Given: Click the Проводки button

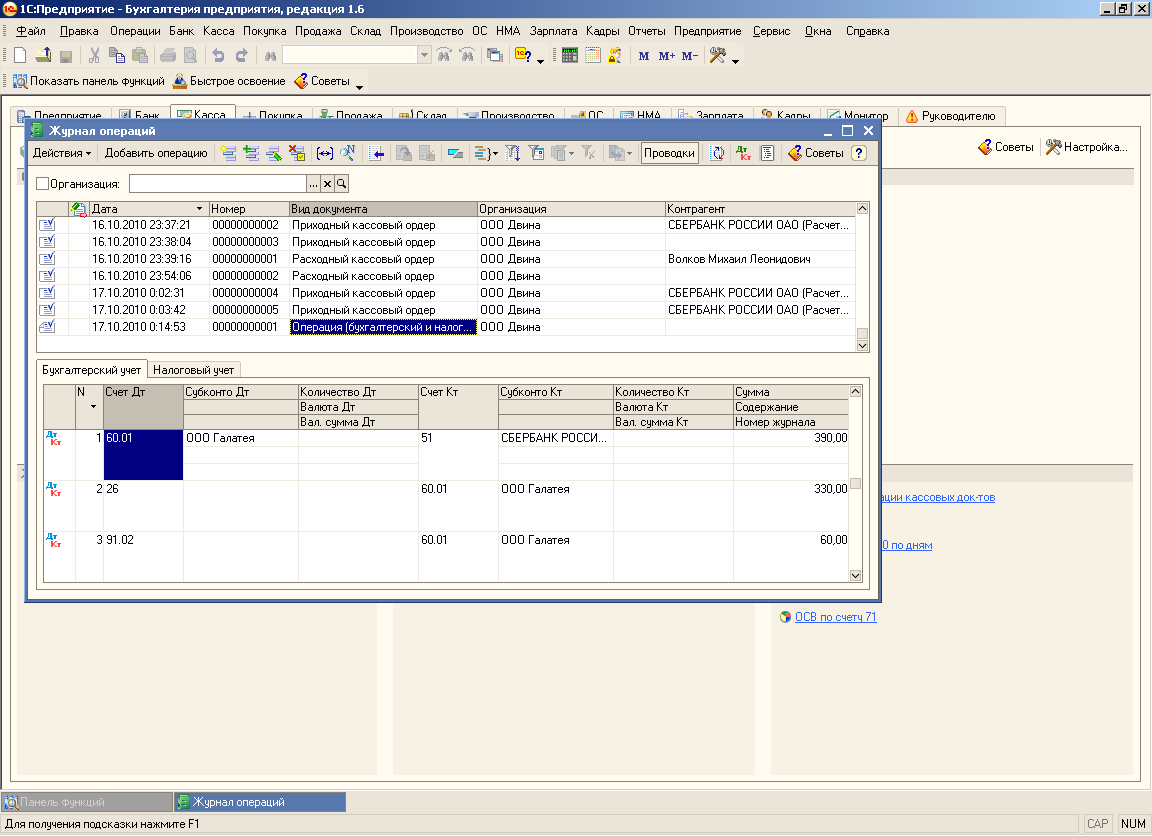Looking at the screenshot, I should 669,153.
